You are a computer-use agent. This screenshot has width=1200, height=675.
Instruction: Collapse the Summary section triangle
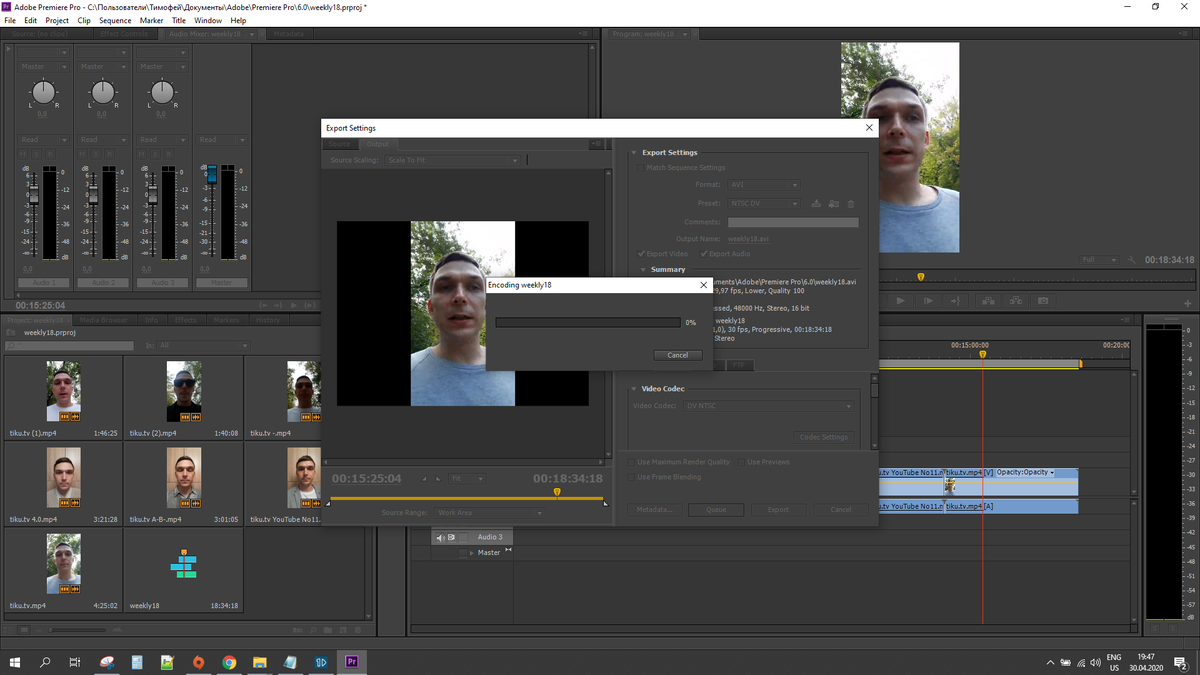point(643,269)
